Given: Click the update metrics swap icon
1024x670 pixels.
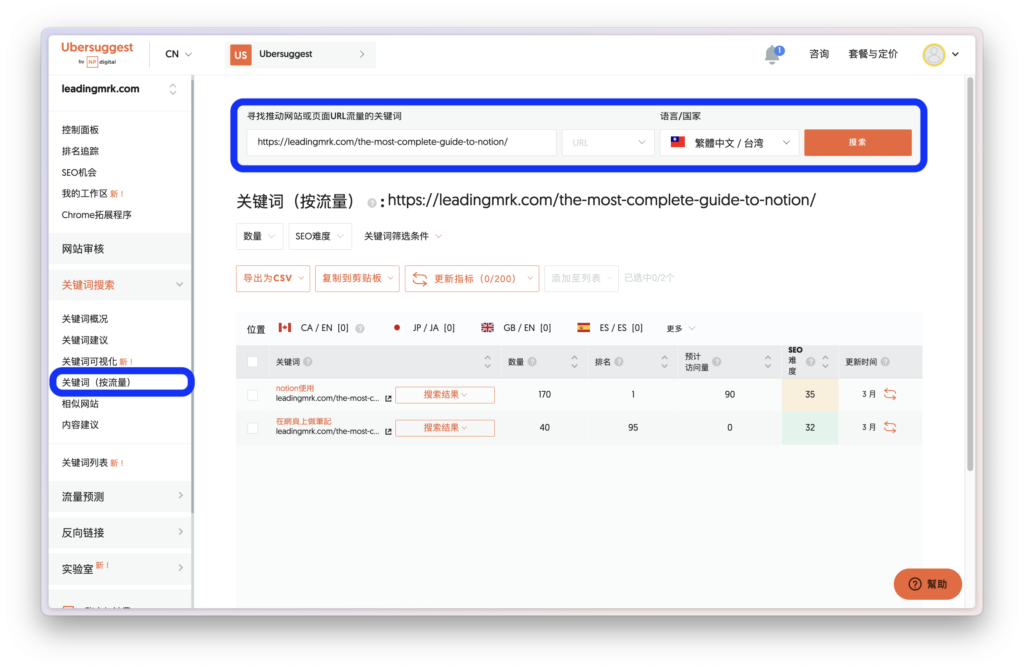Looking at the screenshot, I should (420, 279).
